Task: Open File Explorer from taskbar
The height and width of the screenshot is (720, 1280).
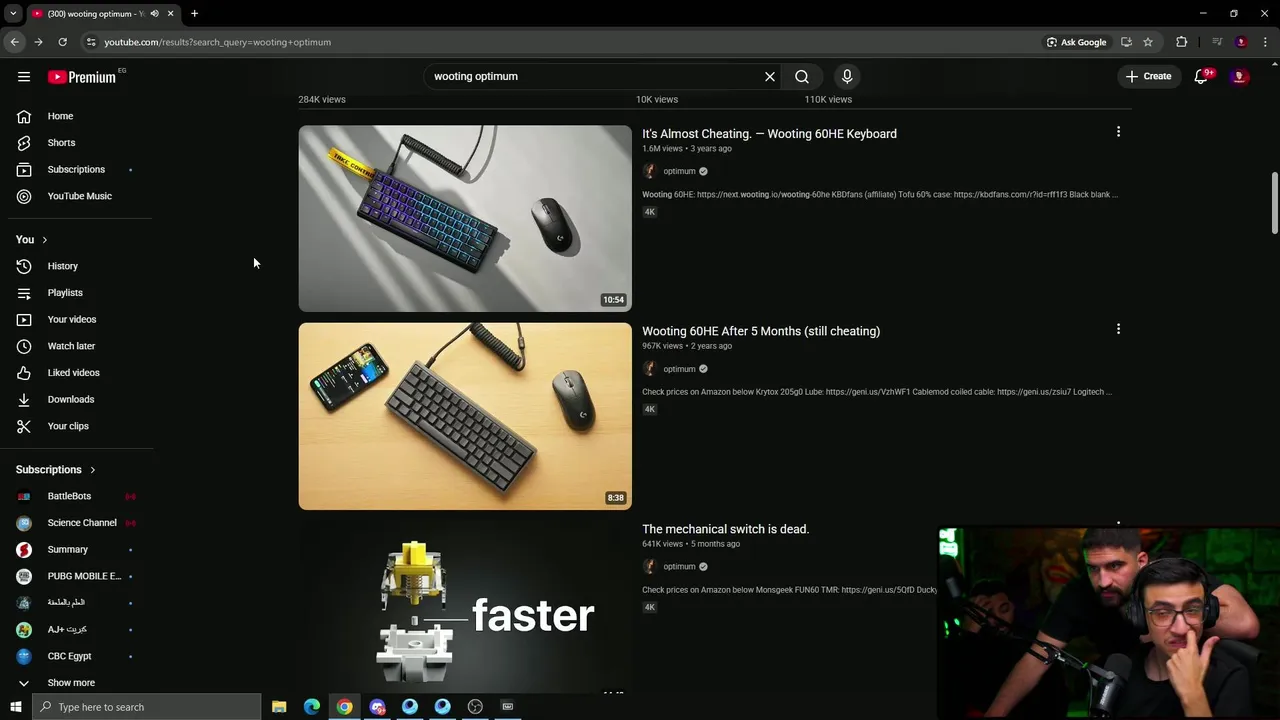Action: (279, 707)
